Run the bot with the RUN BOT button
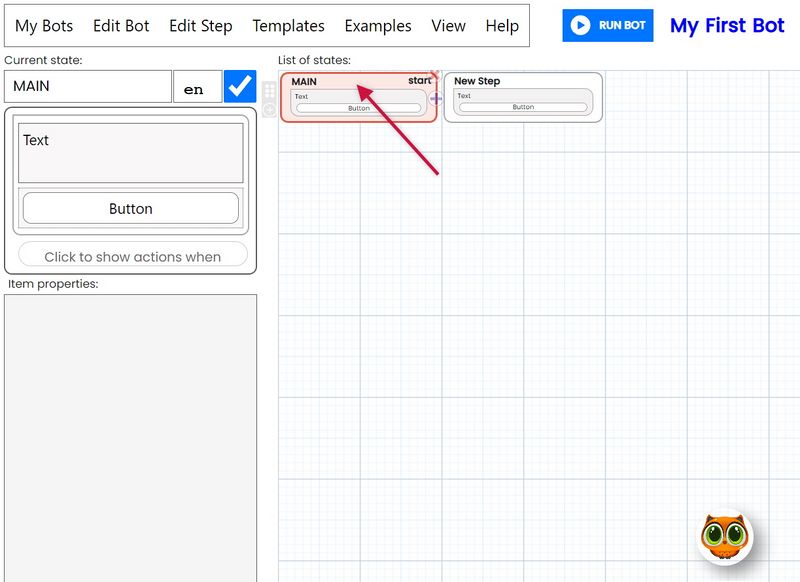Viewport: 800px width, 582px height. point(607,26)
